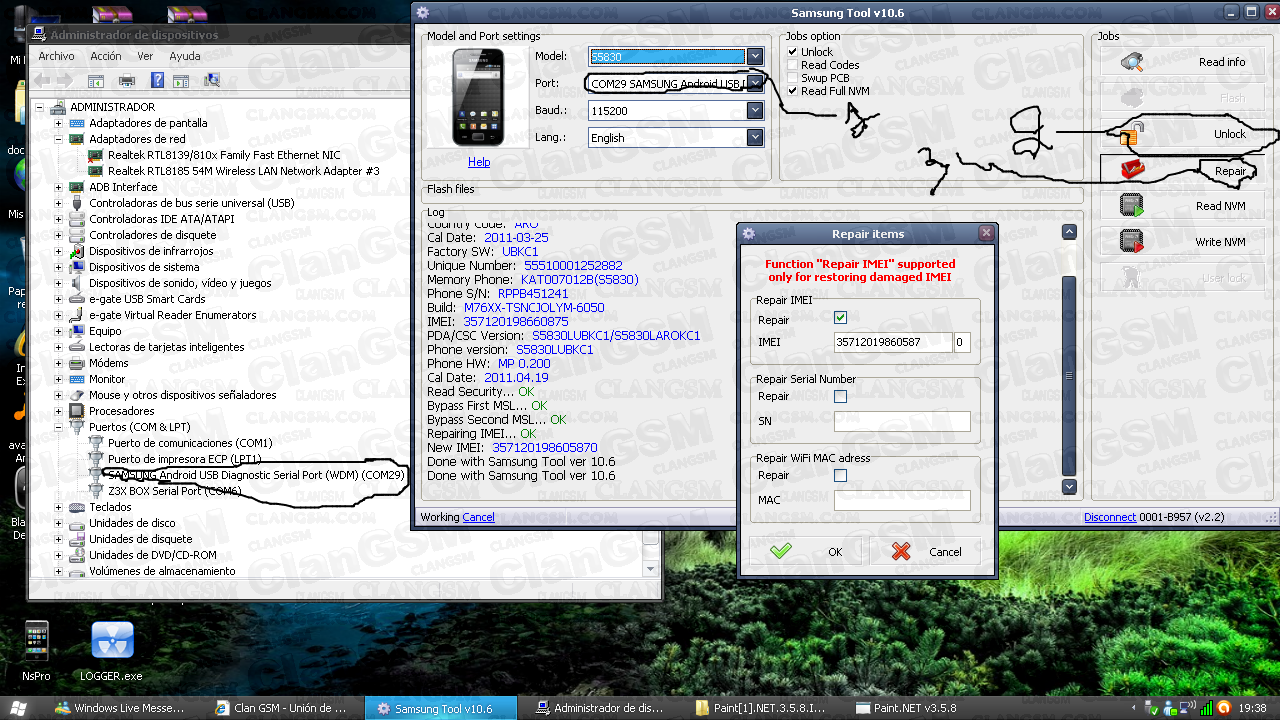Toggle Unlock jobs option checkbox
Viewport: 1280px width, 720px height.
tap(793, 52)
